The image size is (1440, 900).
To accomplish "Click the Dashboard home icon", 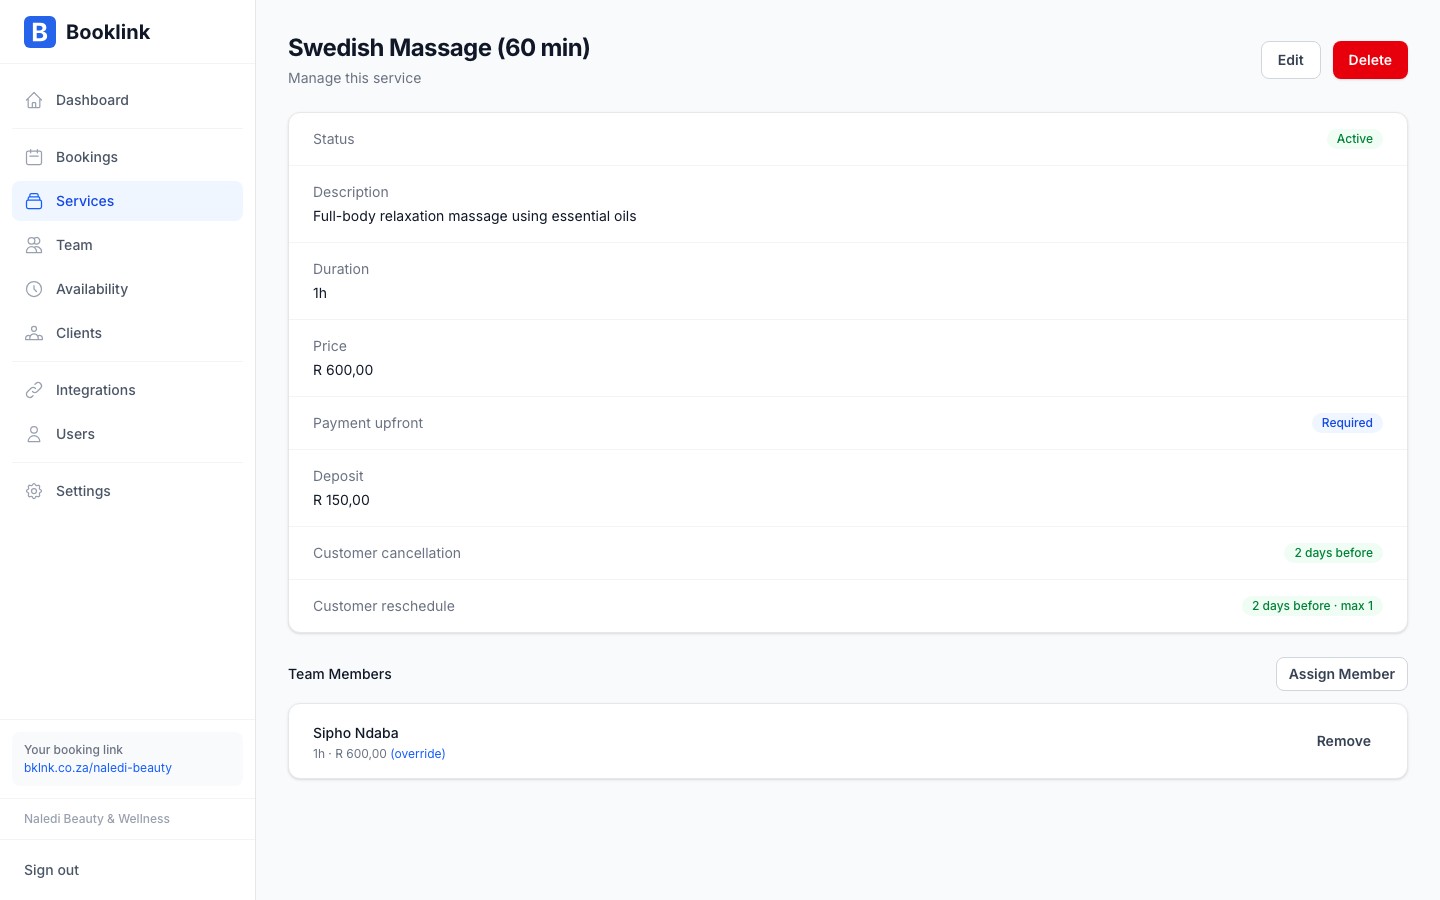I will click(34, 100).
